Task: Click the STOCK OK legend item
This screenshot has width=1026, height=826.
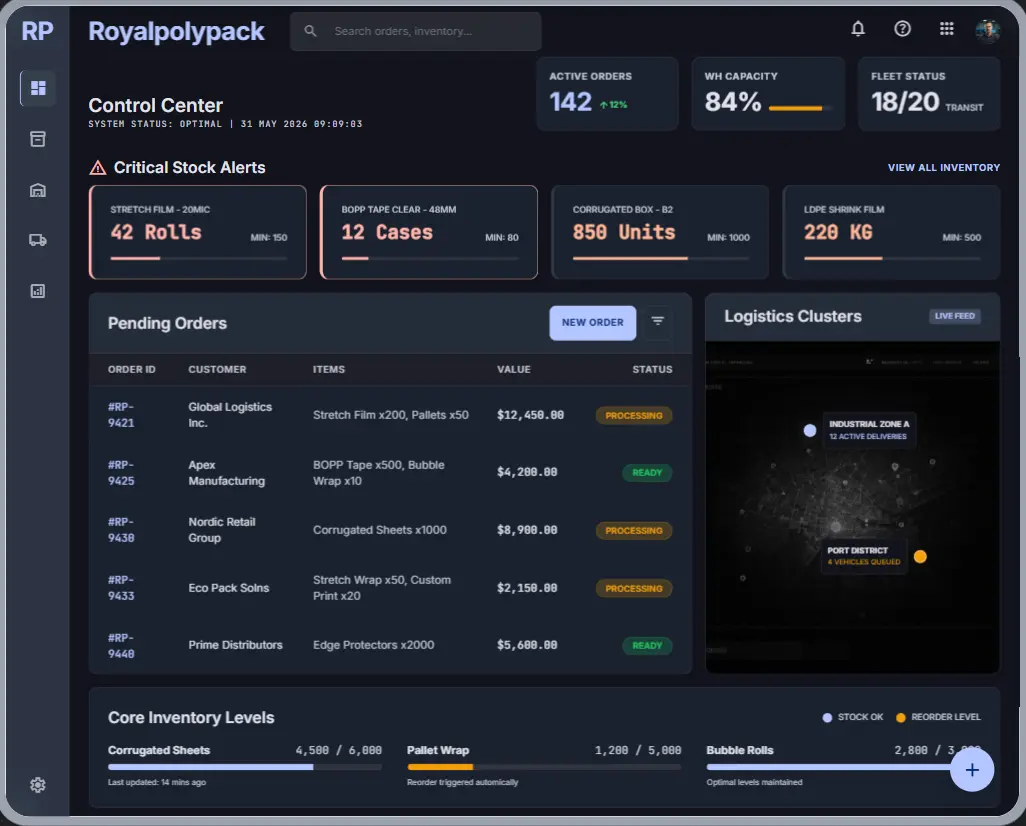Action: click(853, 717)
